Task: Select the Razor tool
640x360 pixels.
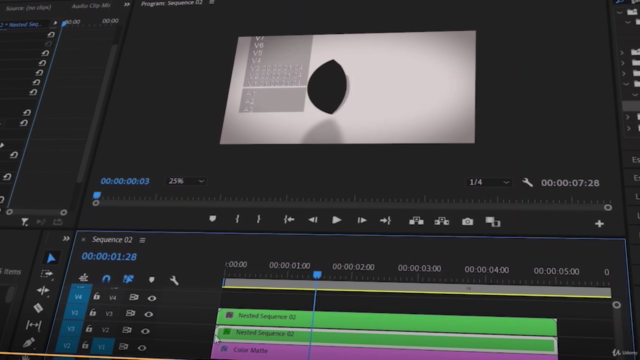Action: [38, 308]
